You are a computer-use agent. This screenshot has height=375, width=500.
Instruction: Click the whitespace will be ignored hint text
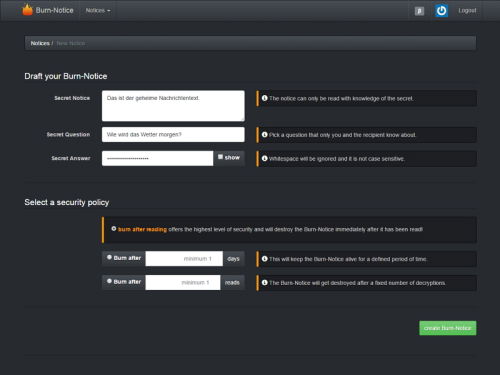(x=337, y=159)
